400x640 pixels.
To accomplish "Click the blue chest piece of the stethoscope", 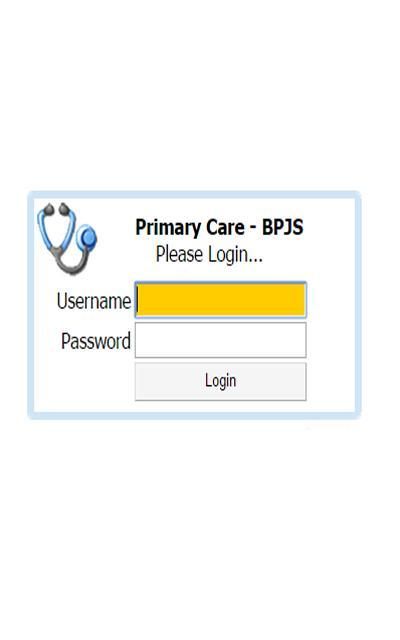I will (87, 237).
